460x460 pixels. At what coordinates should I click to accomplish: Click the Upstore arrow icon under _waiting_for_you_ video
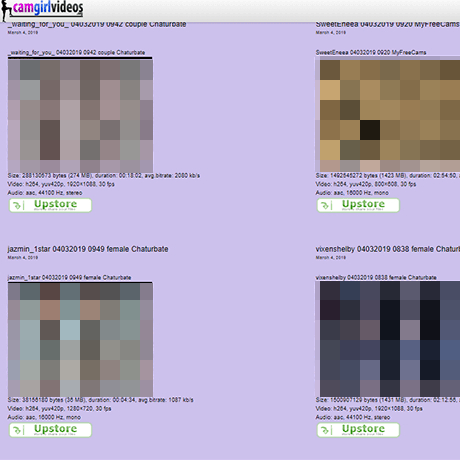[x=17, y=205]
